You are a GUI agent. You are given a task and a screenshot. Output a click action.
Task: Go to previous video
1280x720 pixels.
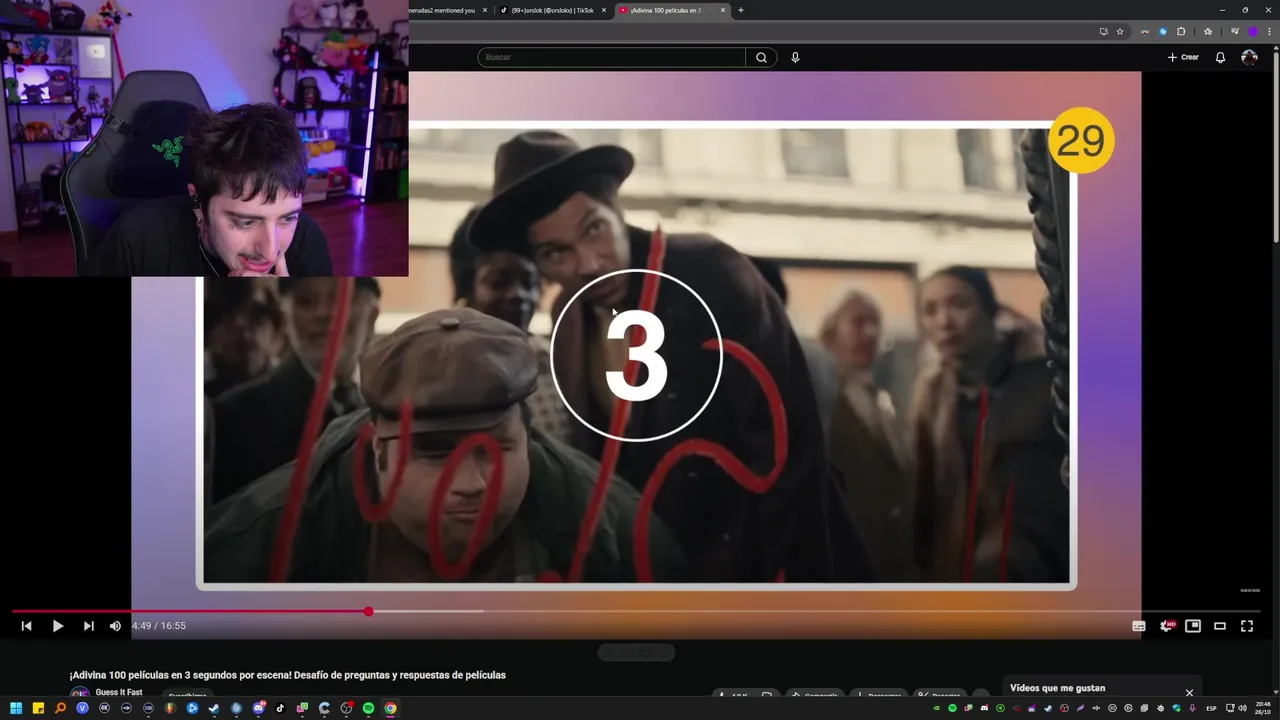point(27,626)
